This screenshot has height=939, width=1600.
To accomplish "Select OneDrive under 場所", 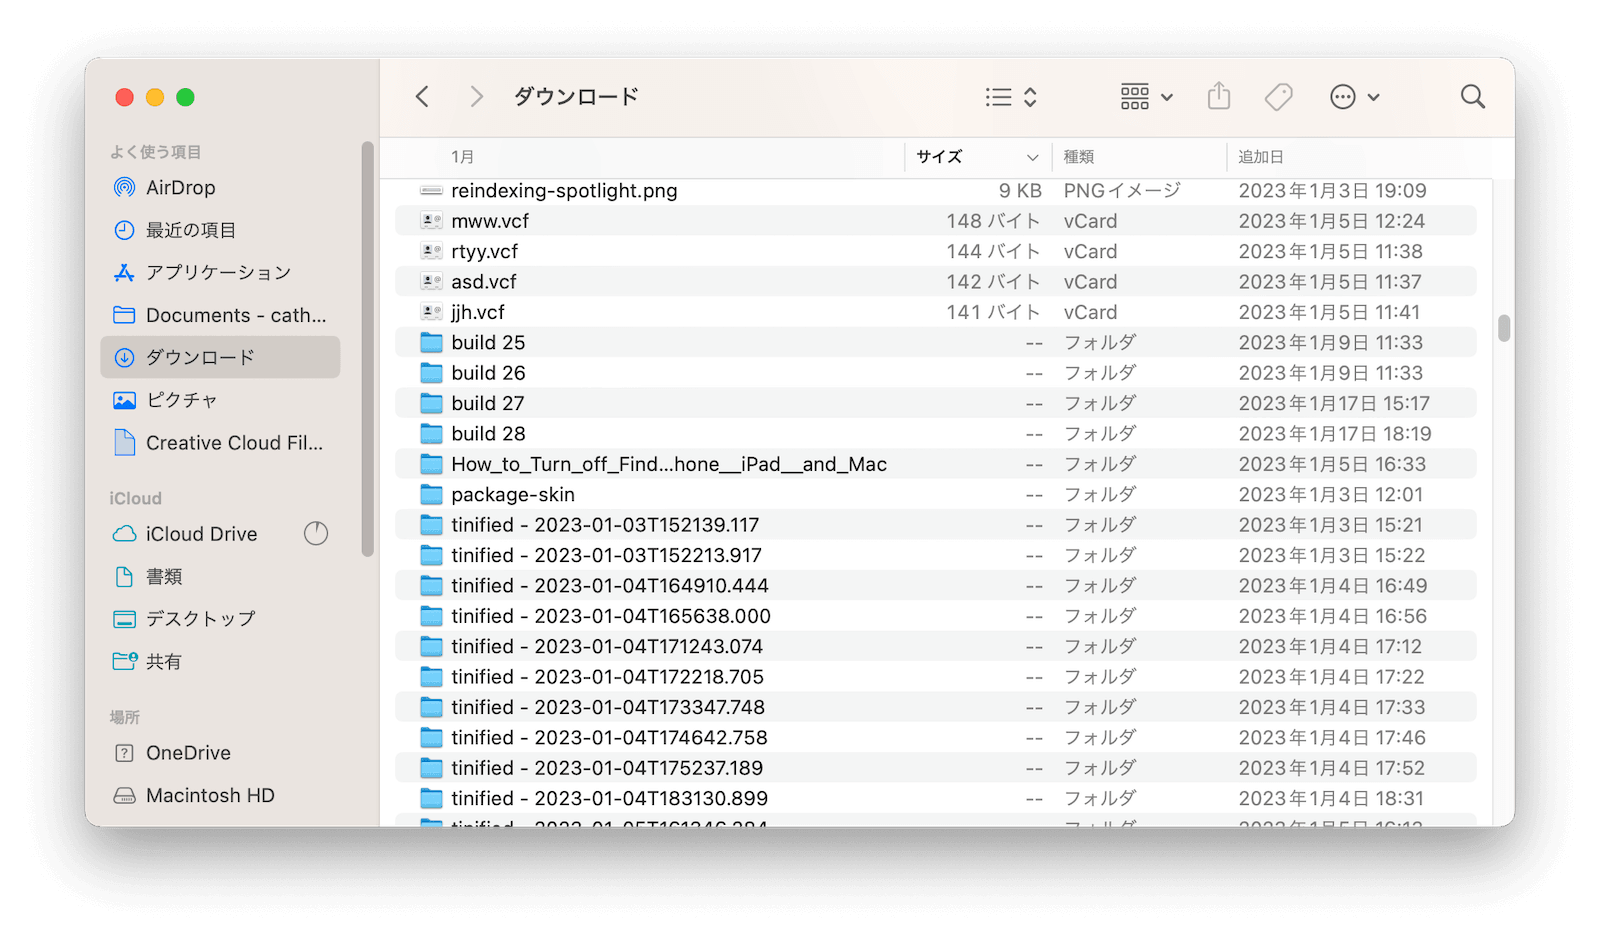I will (x=220, y=753).
